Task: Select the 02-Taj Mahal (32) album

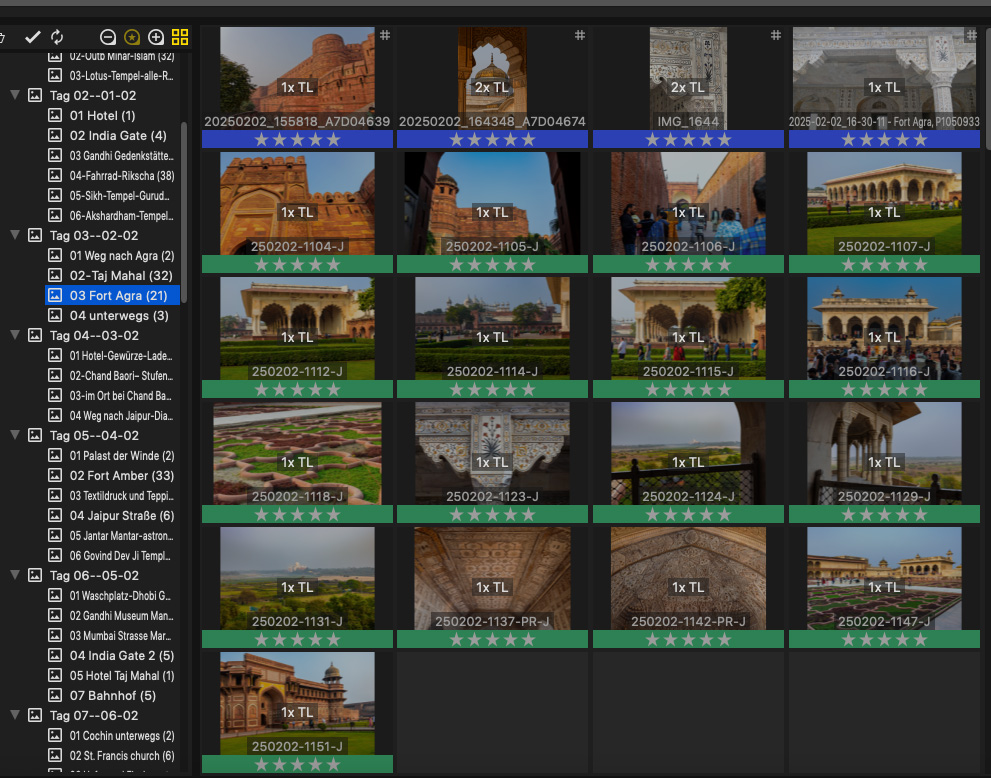Action: 120,276
